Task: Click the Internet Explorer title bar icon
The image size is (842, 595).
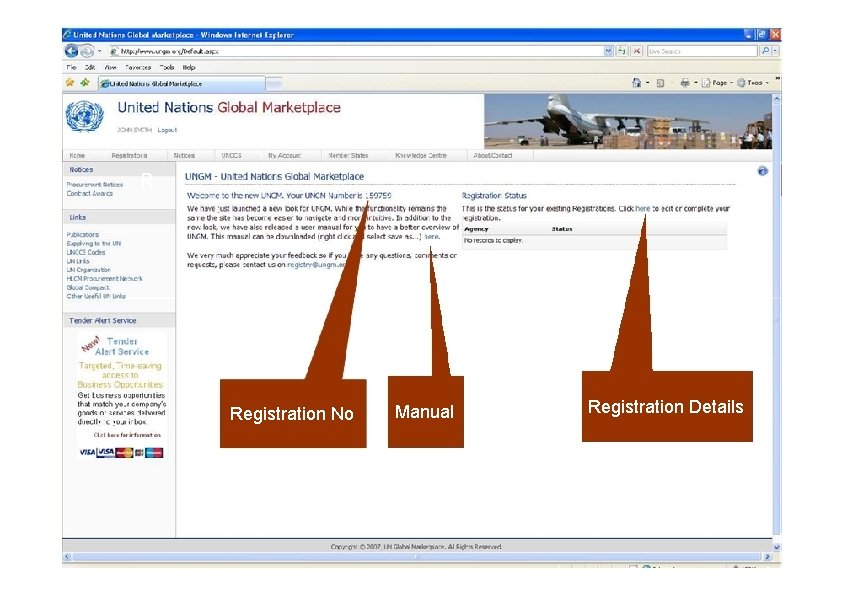Action: (x=67, y=34)
